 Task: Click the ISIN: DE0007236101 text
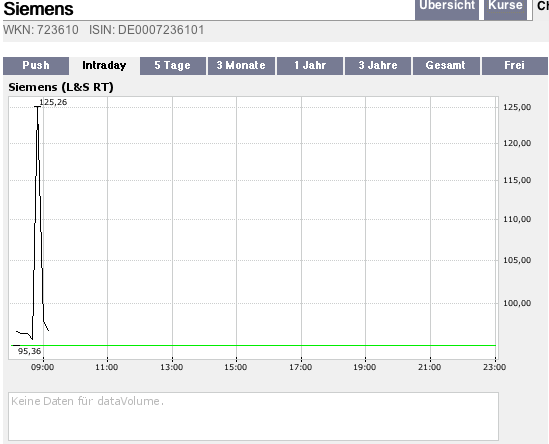pyautogui.click(x=146, y=30)
